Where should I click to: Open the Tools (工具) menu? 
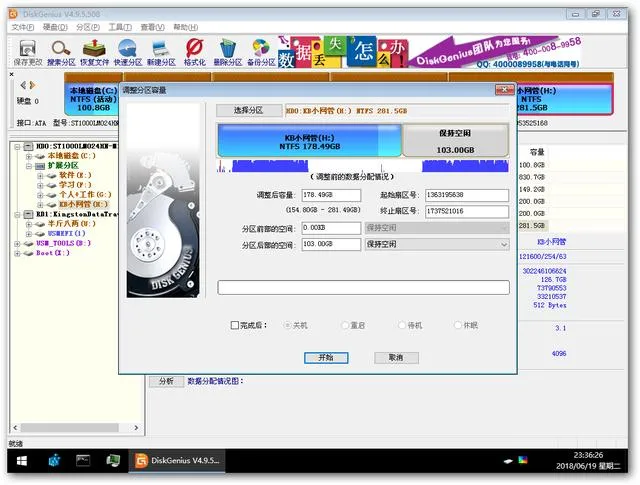[x=120, y=27]
